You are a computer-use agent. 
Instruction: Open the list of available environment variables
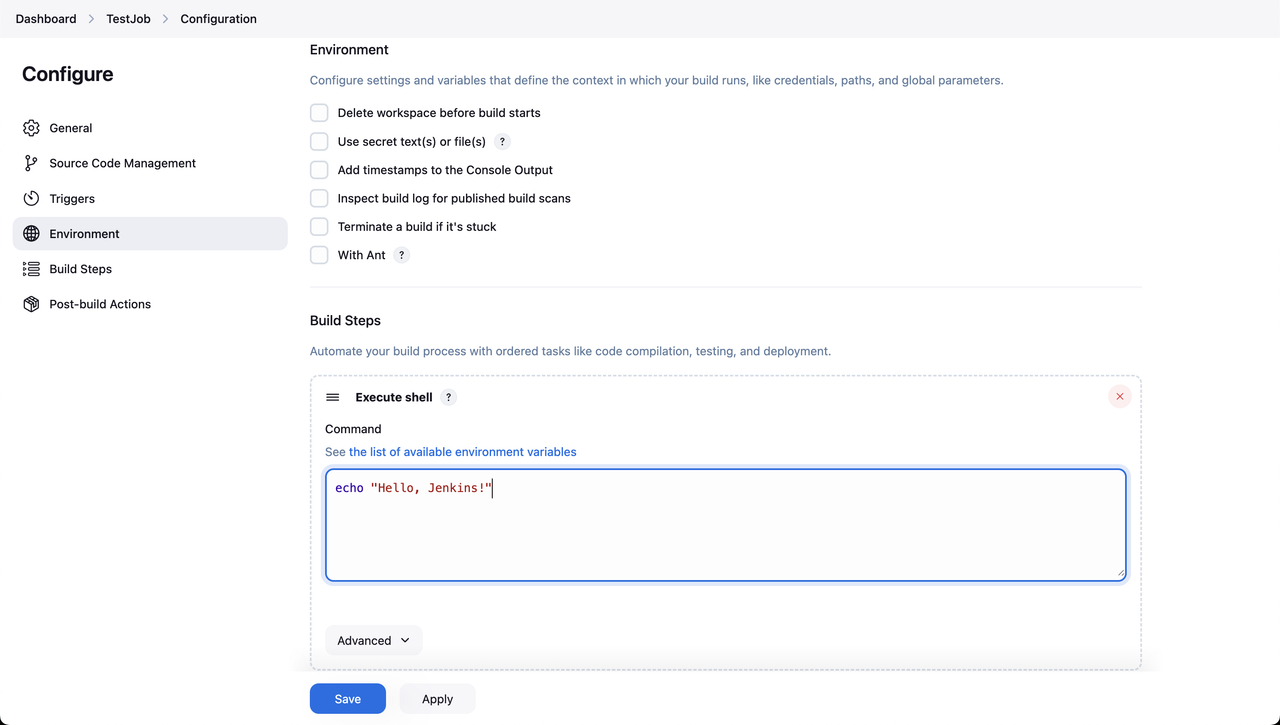[x=462, y=452]
